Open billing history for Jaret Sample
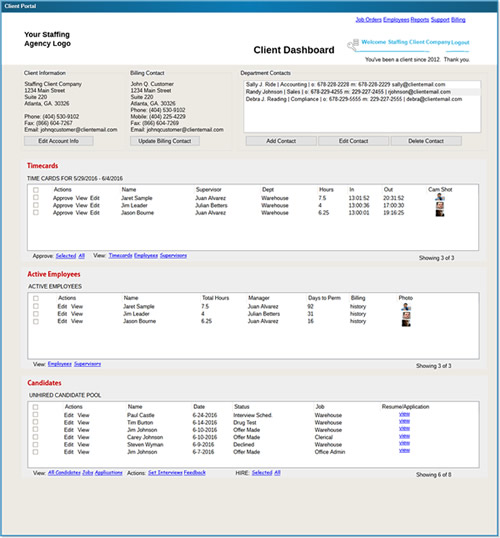 click(358, 306)
